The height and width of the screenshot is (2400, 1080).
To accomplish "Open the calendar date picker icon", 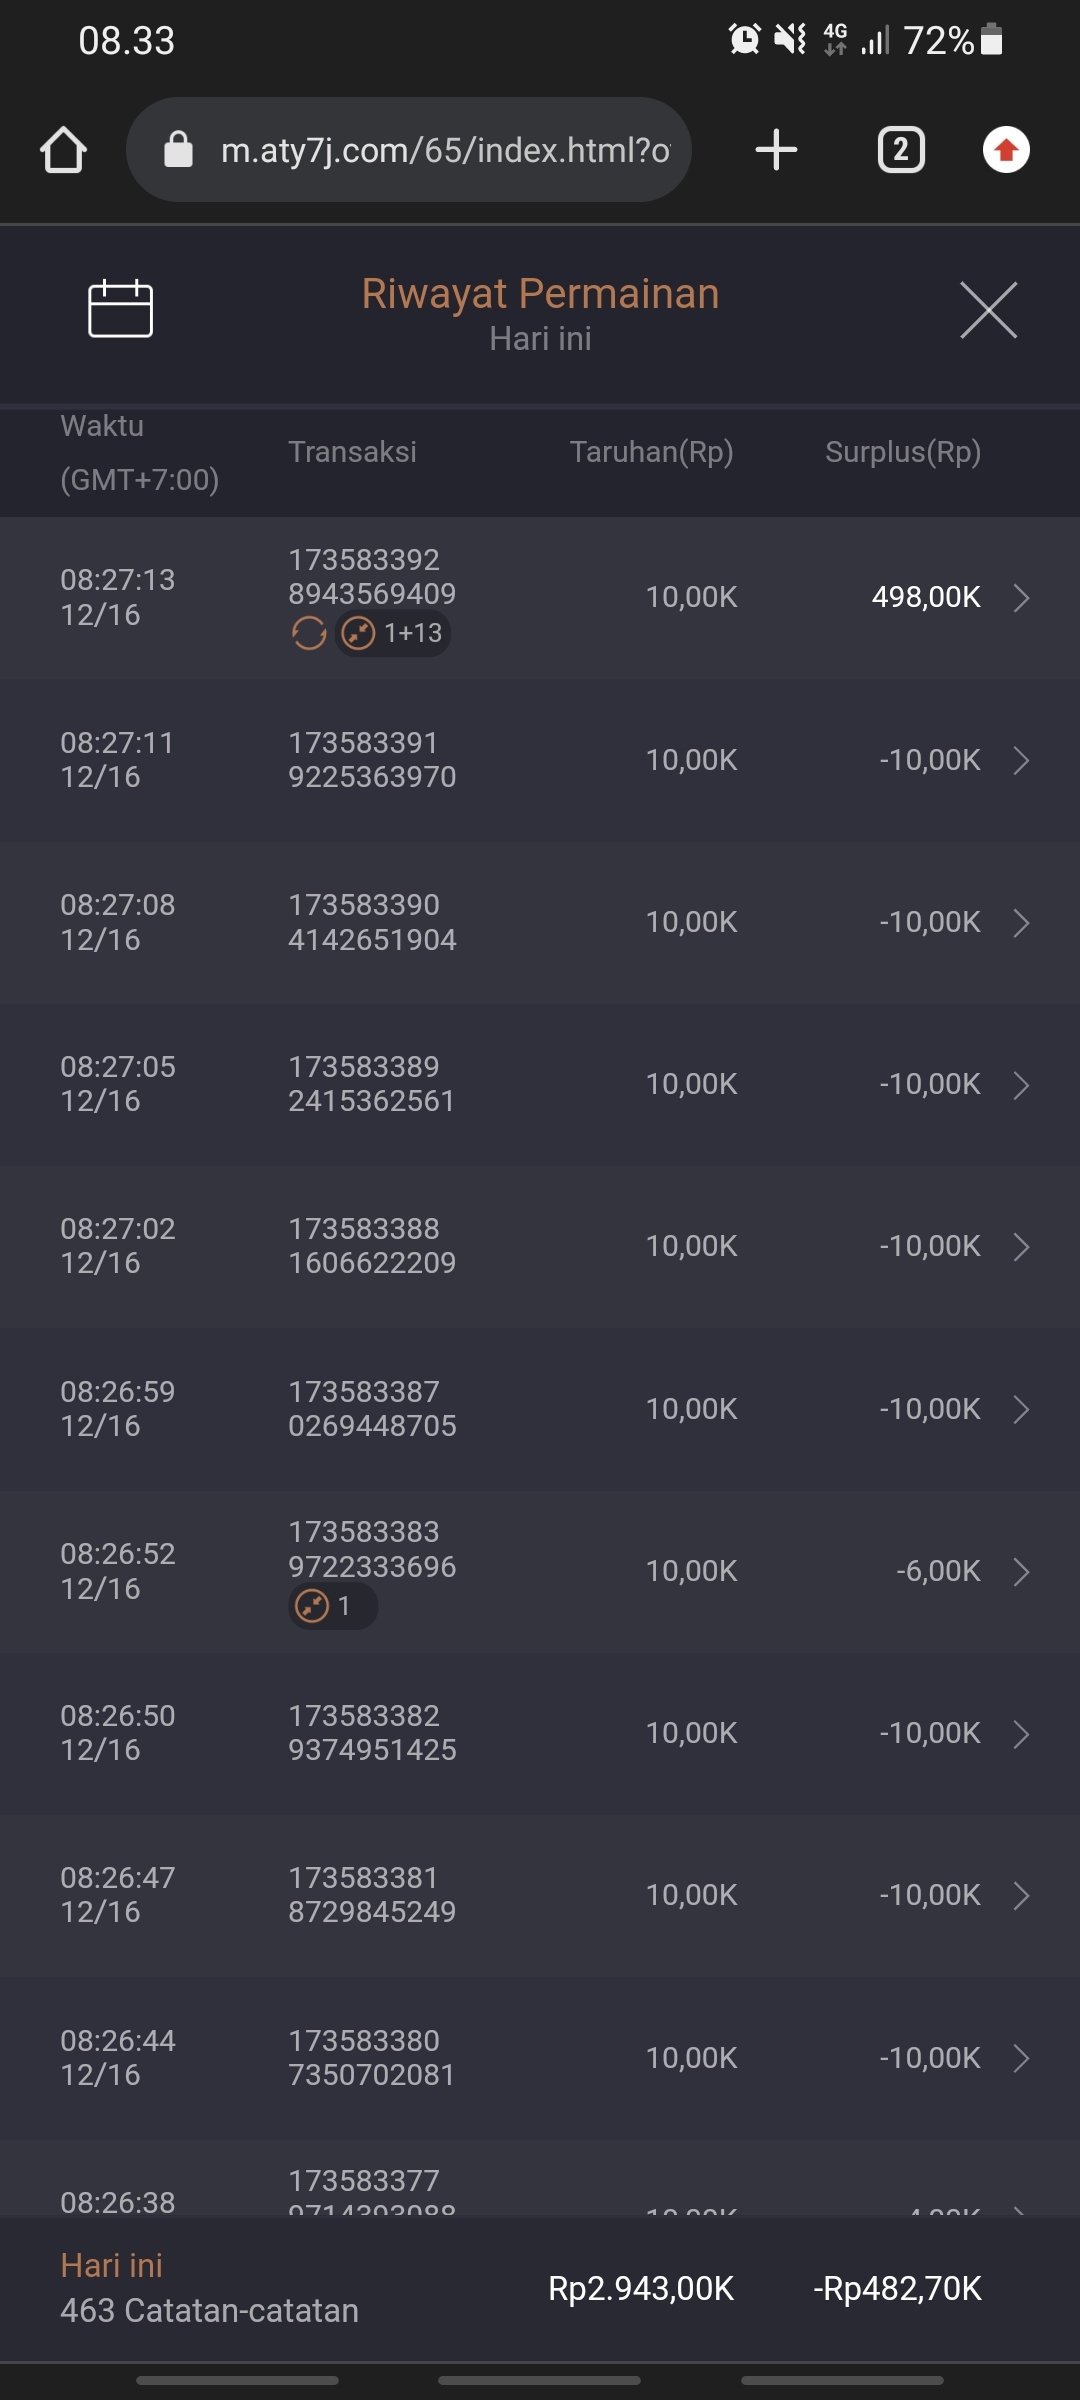I will click(120, 309).
